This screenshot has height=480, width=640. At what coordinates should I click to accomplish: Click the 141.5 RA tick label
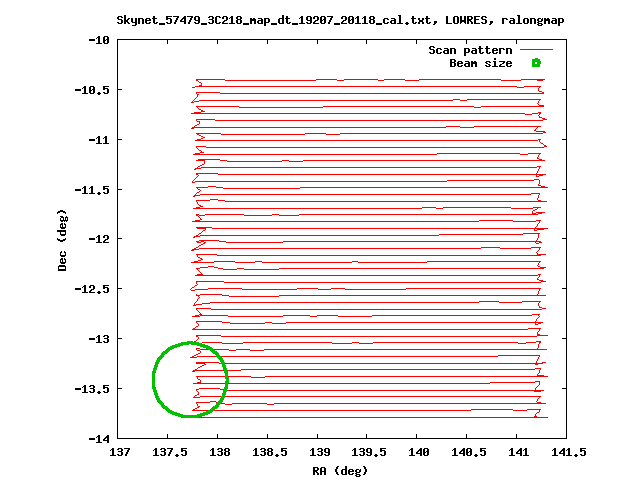point(569,452)
